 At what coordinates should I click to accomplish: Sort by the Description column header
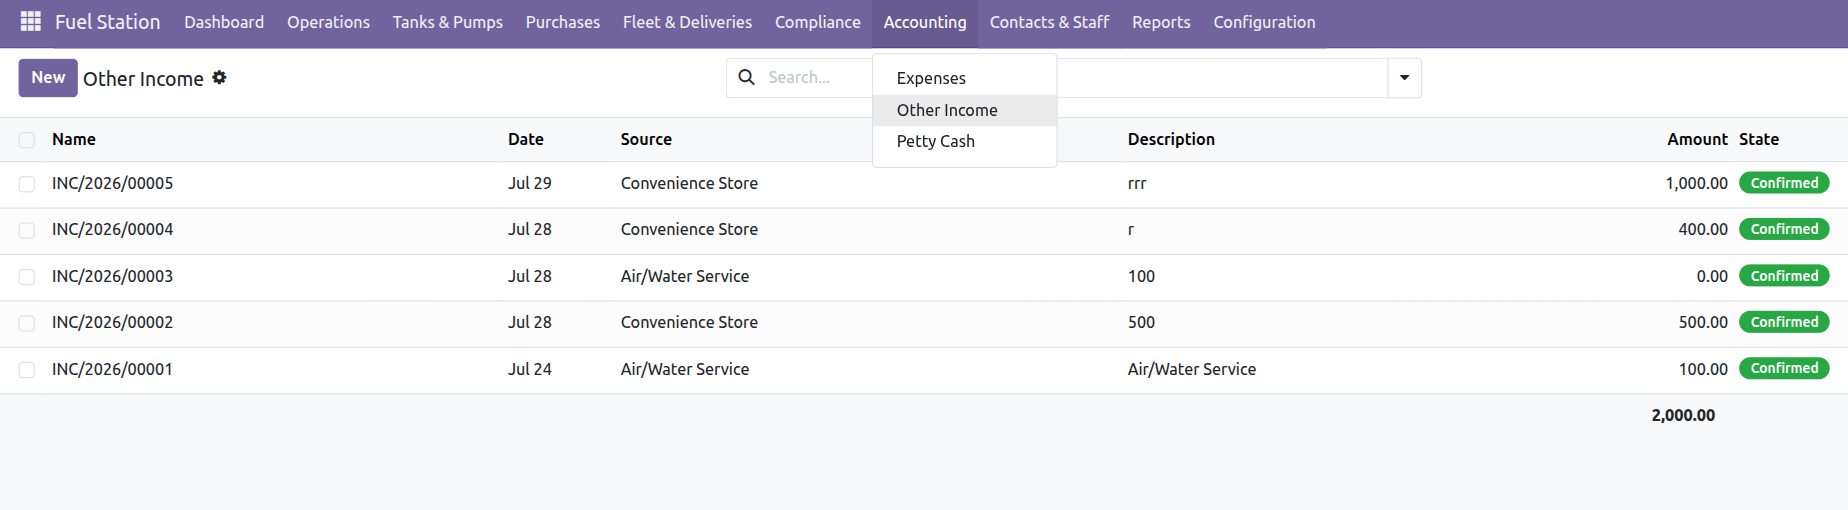pyautogui.click(x=1171, y=139)
